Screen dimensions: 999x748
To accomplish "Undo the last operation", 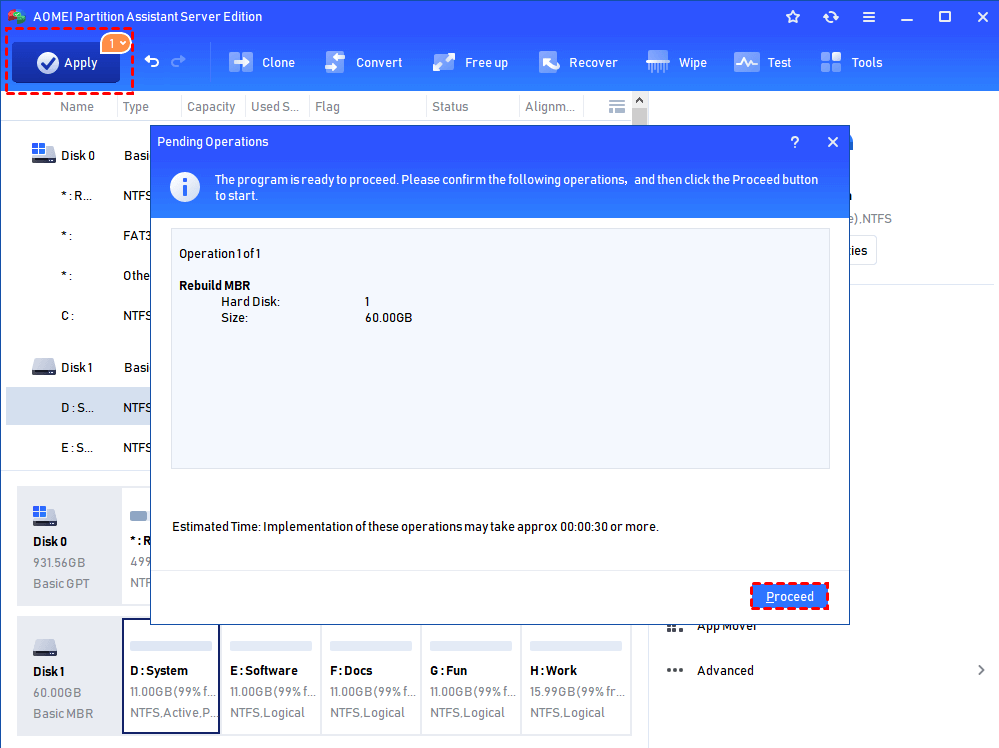I will (152, 62).
